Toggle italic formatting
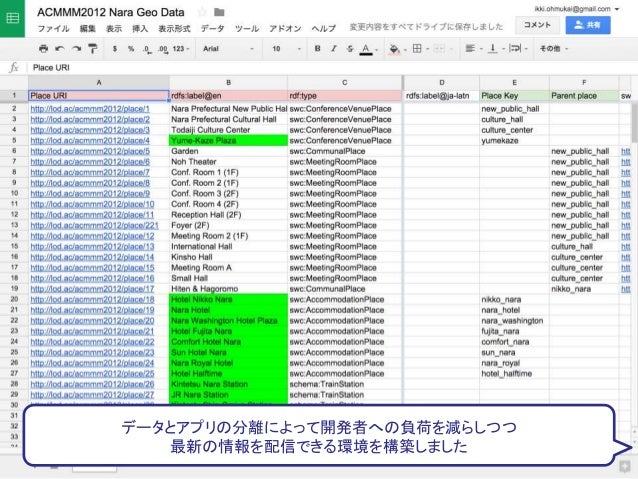Viewport: 638px width, 479px height. tap(332, 47)
